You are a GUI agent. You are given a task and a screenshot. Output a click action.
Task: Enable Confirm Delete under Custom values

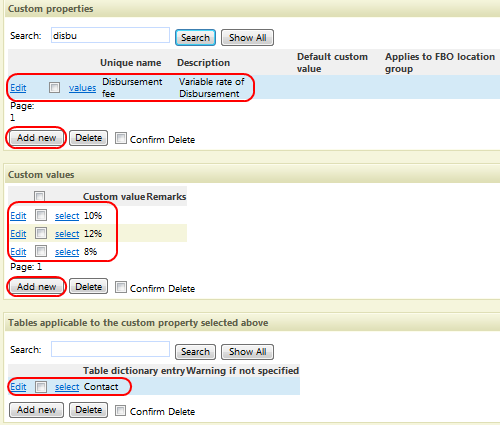pos(121,287)
